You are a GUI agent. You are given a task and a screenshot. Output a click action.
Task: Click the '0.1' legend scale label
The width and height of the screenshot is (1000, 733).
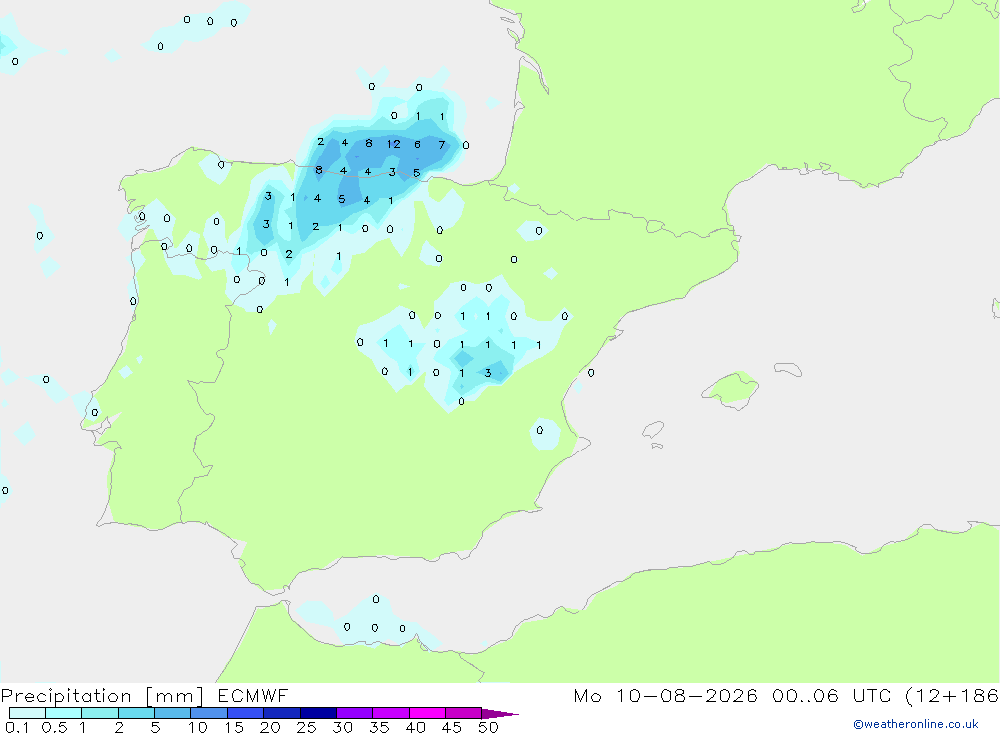click(17, 727)
